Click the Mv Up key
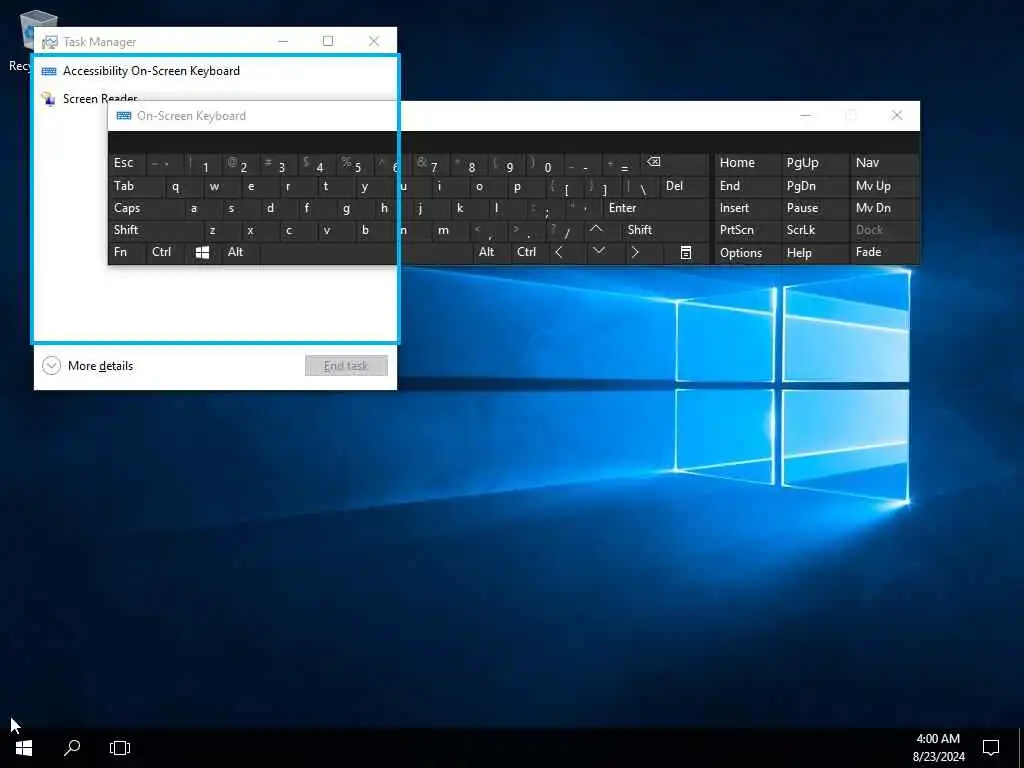This screenshot has height=768, width=1024. click(884, 186)
